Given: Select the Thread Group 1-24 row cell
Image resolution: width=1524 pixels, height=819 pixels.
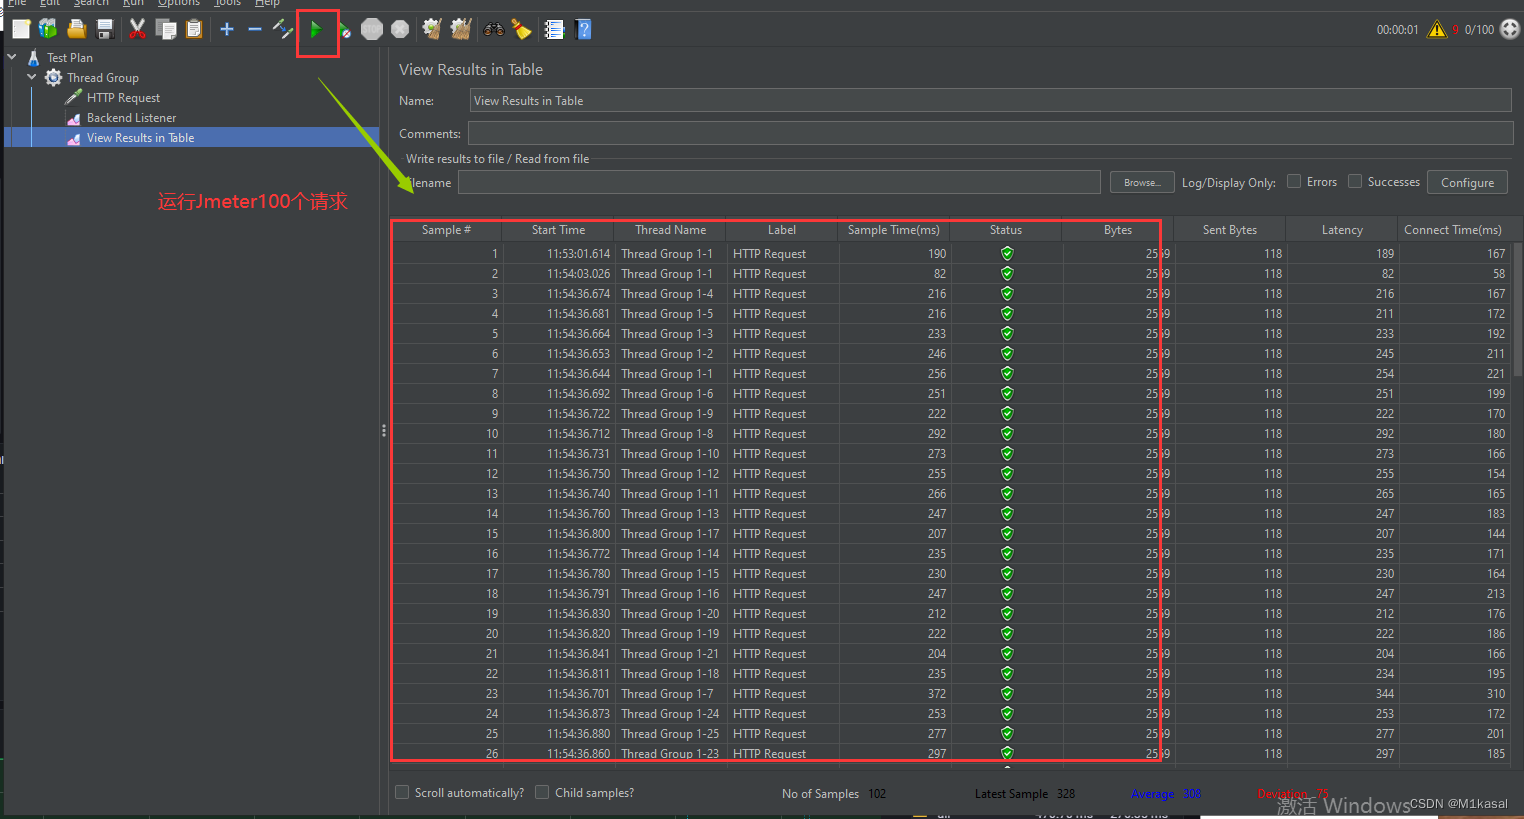Looking at the screenshot, I should click(x=670, y=714).
